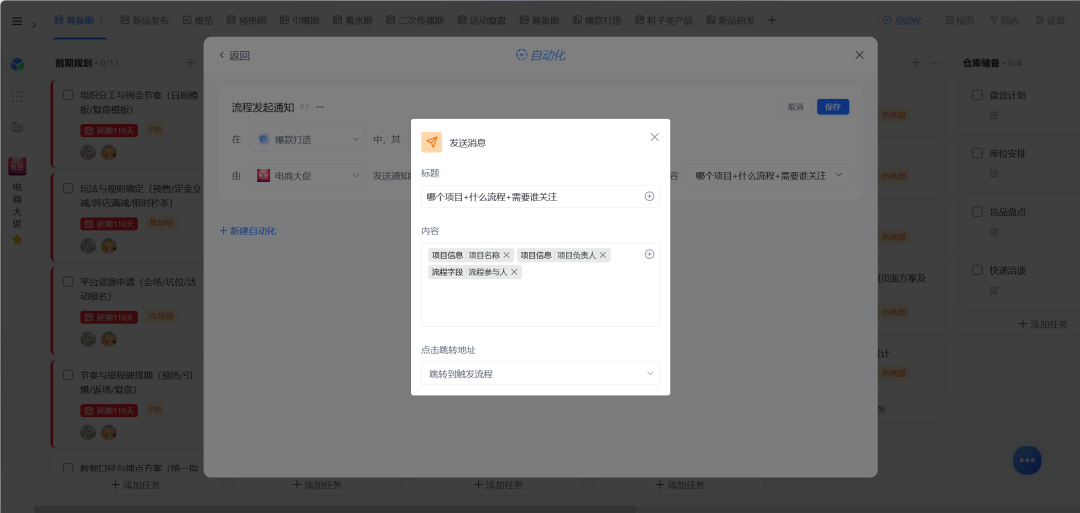The height and width of the screenshot is (513, 1080).
Task: Check the 库位安排 task checkbox
Action: pyautogui.click(x=977, y=154)
